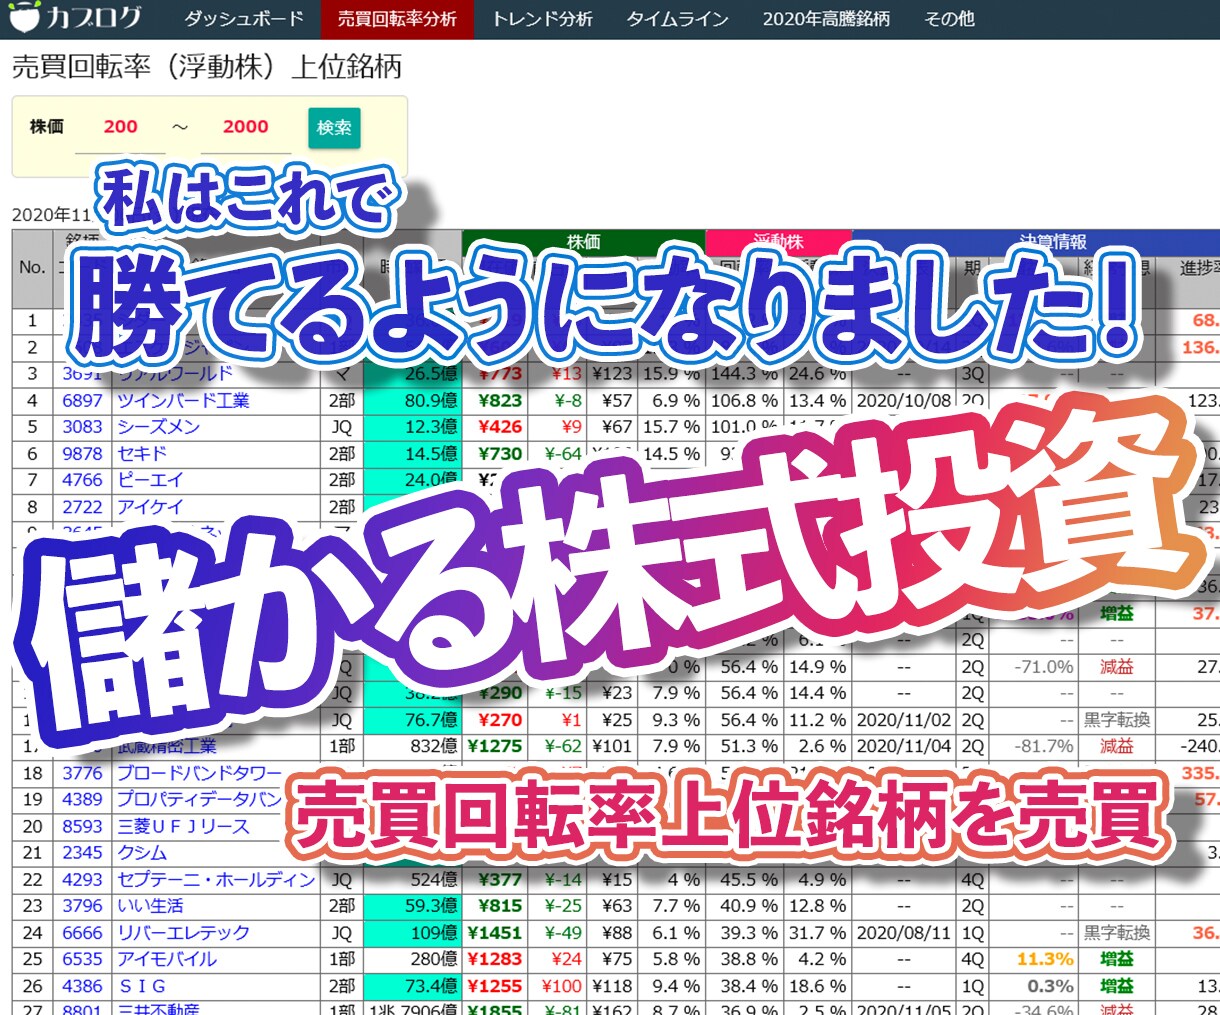Click earnings date 2020/11/02
The height and width of the screenshot is (1015, 1220).
pyautogui.click(x=904, y=720)
